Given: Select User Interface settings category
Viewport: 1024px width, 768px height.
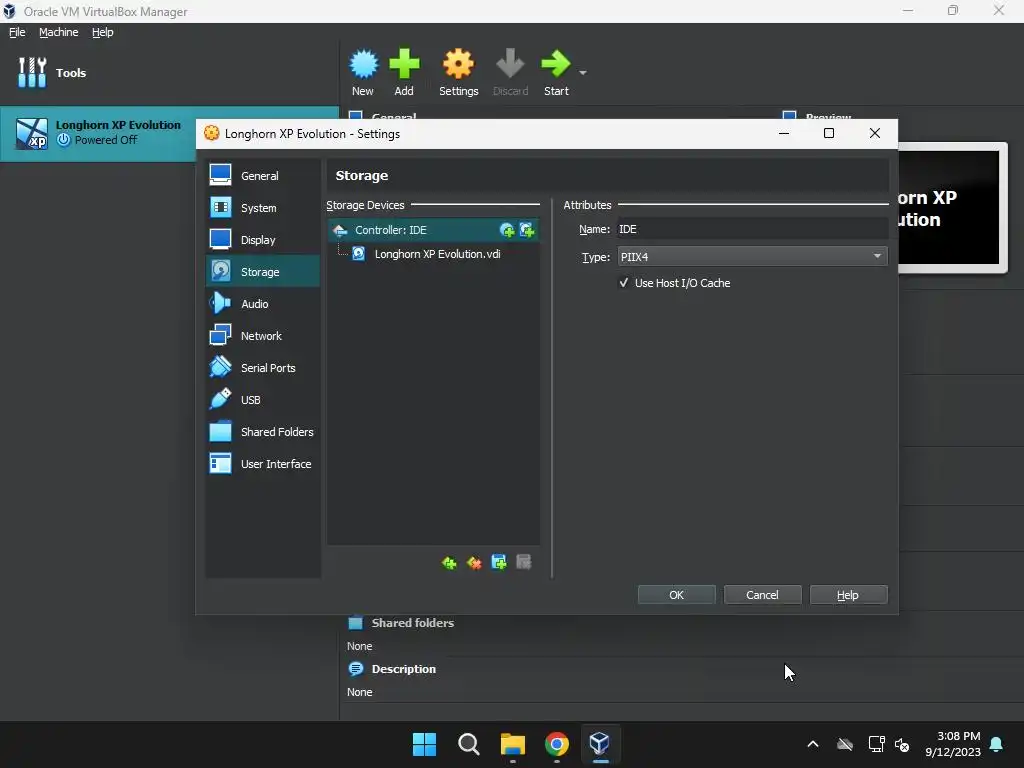Looking at the screenshot, I should coord(263,464).
